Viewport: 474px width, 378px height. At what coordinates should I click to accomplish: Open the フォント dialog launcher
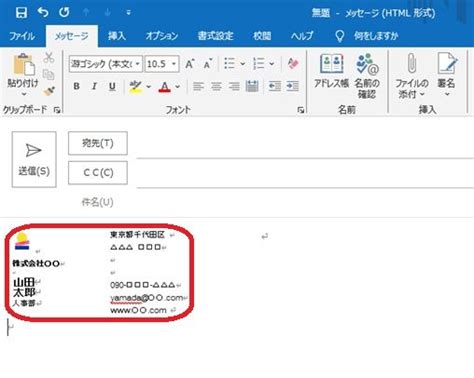point(301,110)
